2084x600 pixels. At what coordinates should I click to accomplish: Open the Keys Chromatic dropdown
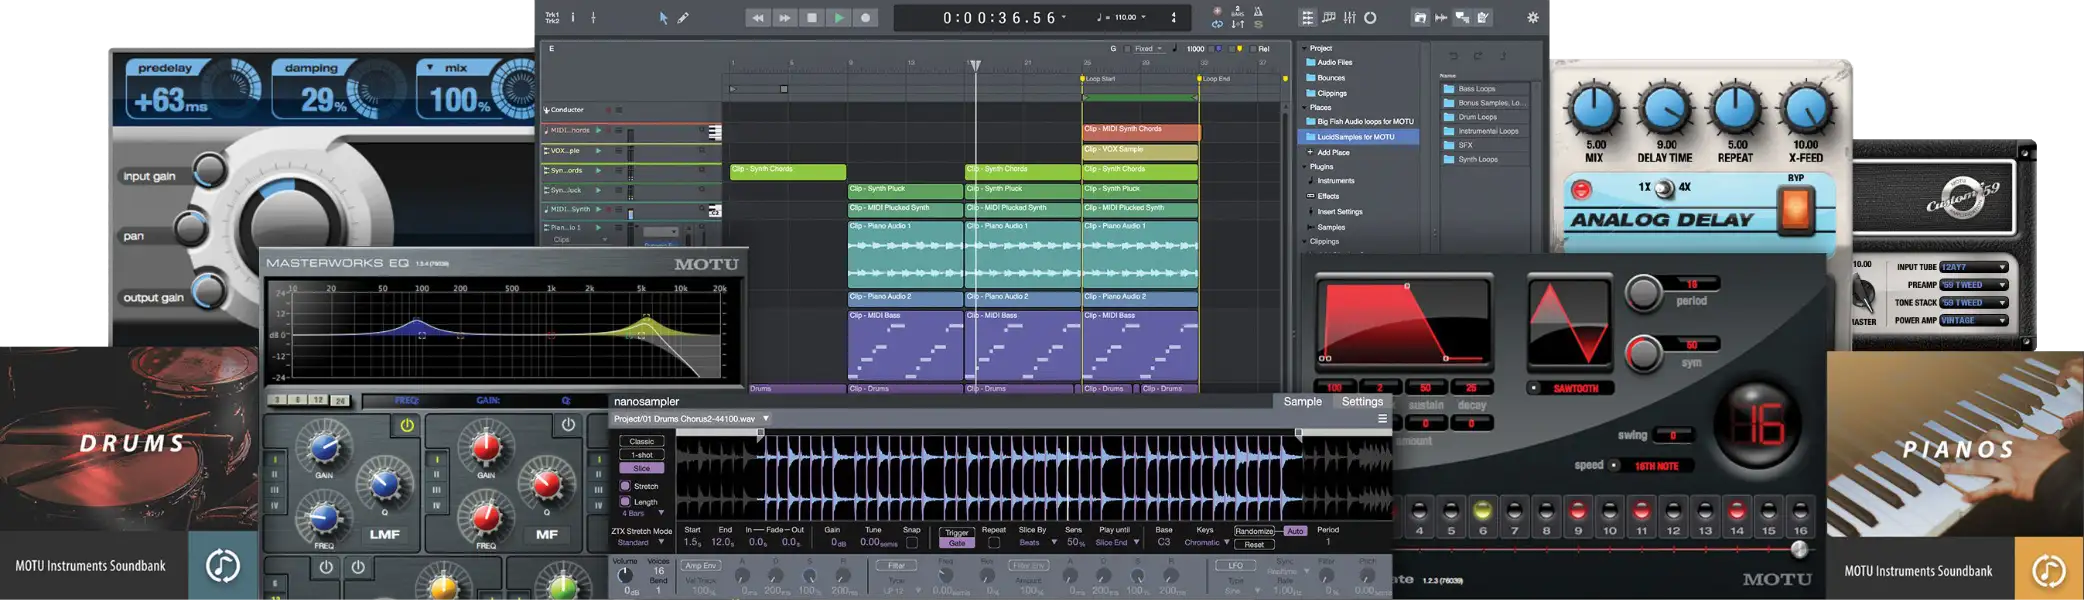[1207, 543]
